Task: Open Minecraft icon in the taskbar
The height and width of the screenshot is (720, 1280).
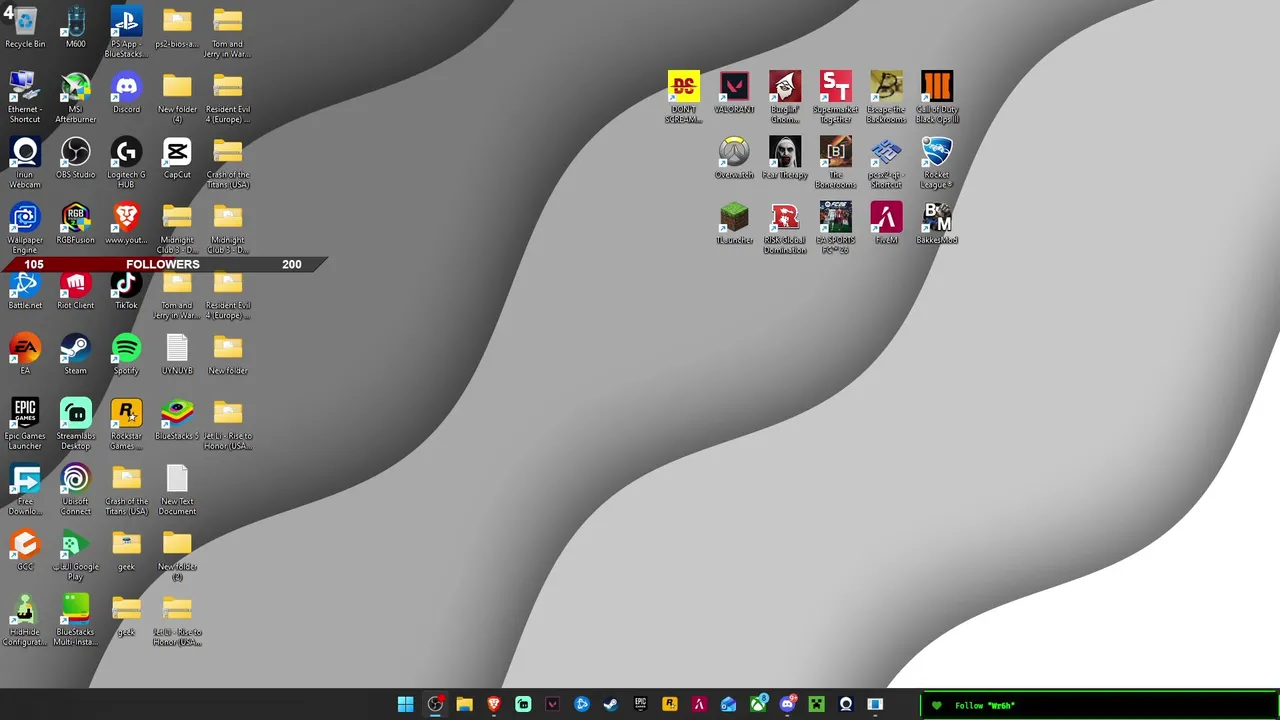Action: click(x=817, y=704)
